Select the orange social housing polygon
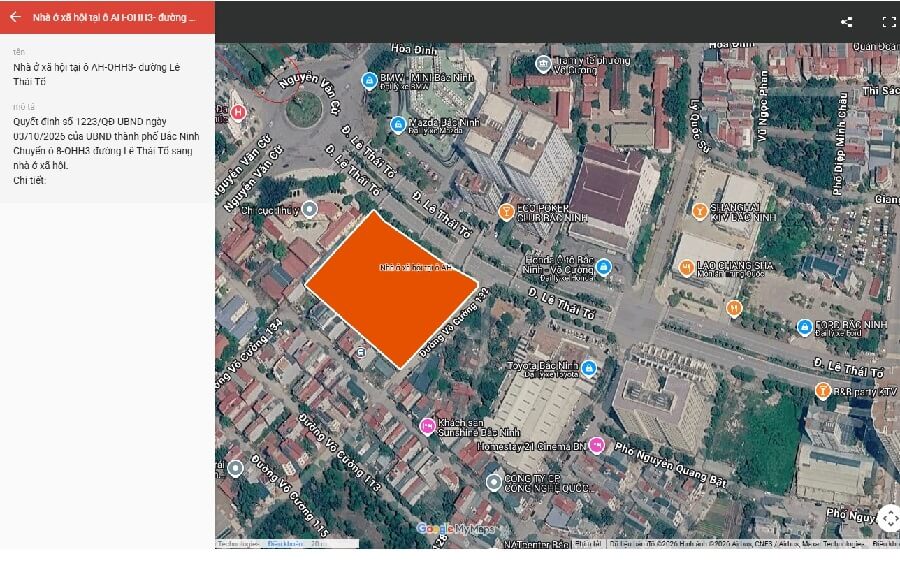The image size is (900, 563). (x=391, y=289)
